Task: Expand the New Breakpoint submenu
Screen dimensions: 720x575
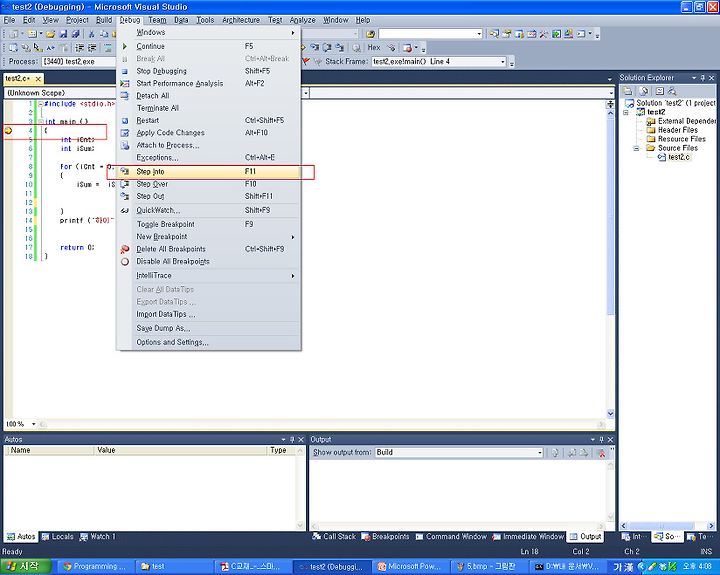Action: 208,237
